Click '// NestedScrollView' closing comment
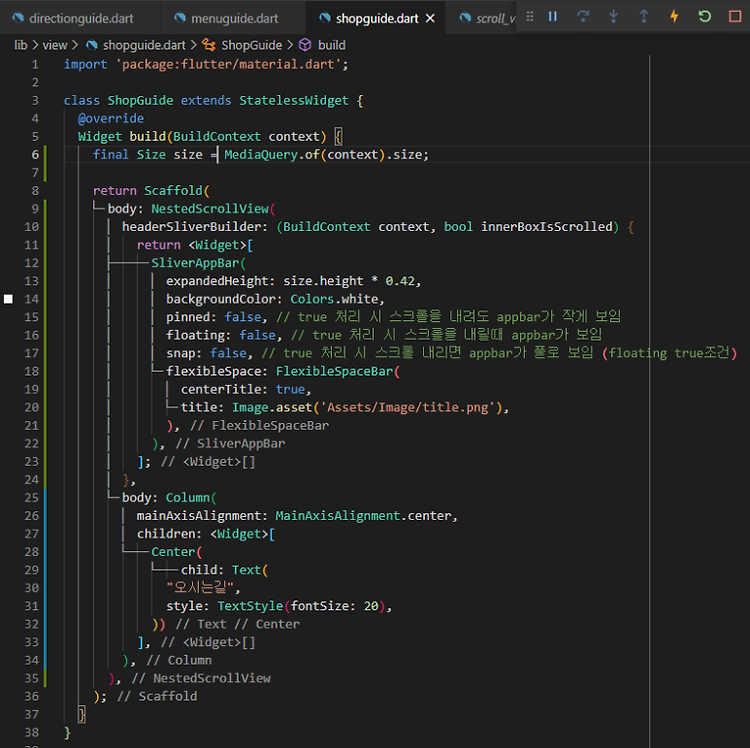Image resolution: width=750 pixels, height=748 pixels. [201, 678]
